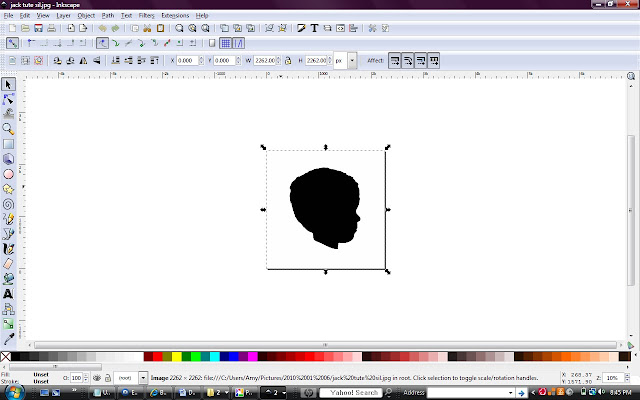Toggle layer lock in status bar
The width and height of the screenshot is (640, 400).
coord(108,378)
